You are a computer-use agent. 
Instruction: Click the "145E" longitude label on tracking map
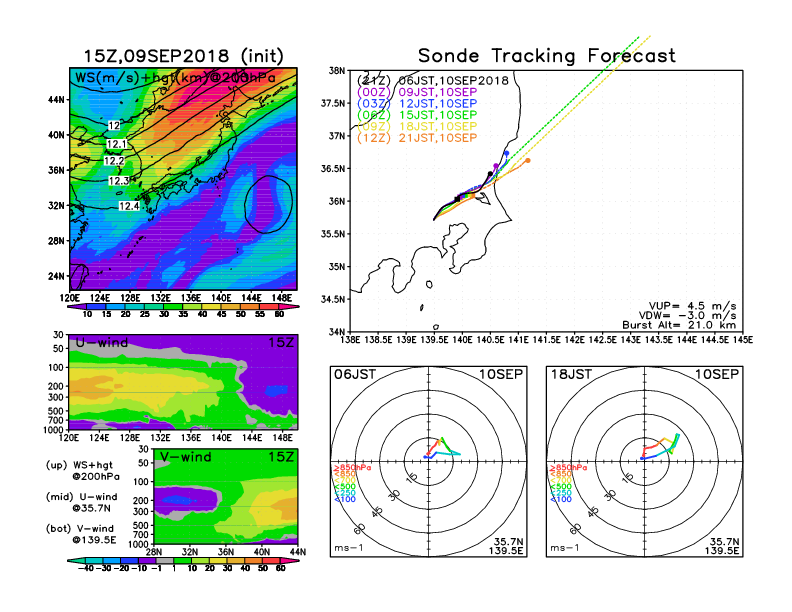pos(742,340)
